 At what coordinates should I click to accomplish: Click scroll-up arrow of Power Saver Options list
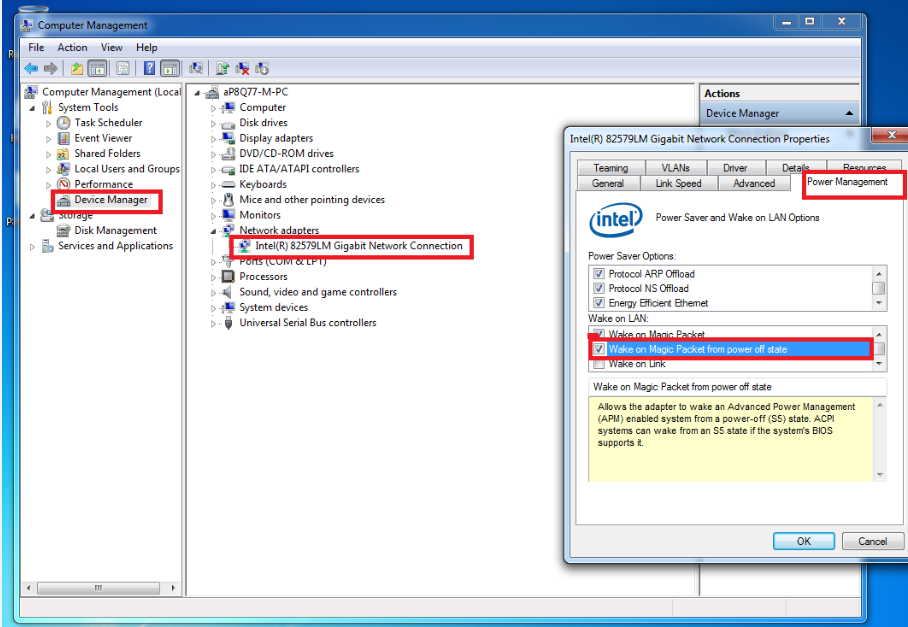[879, 274]
